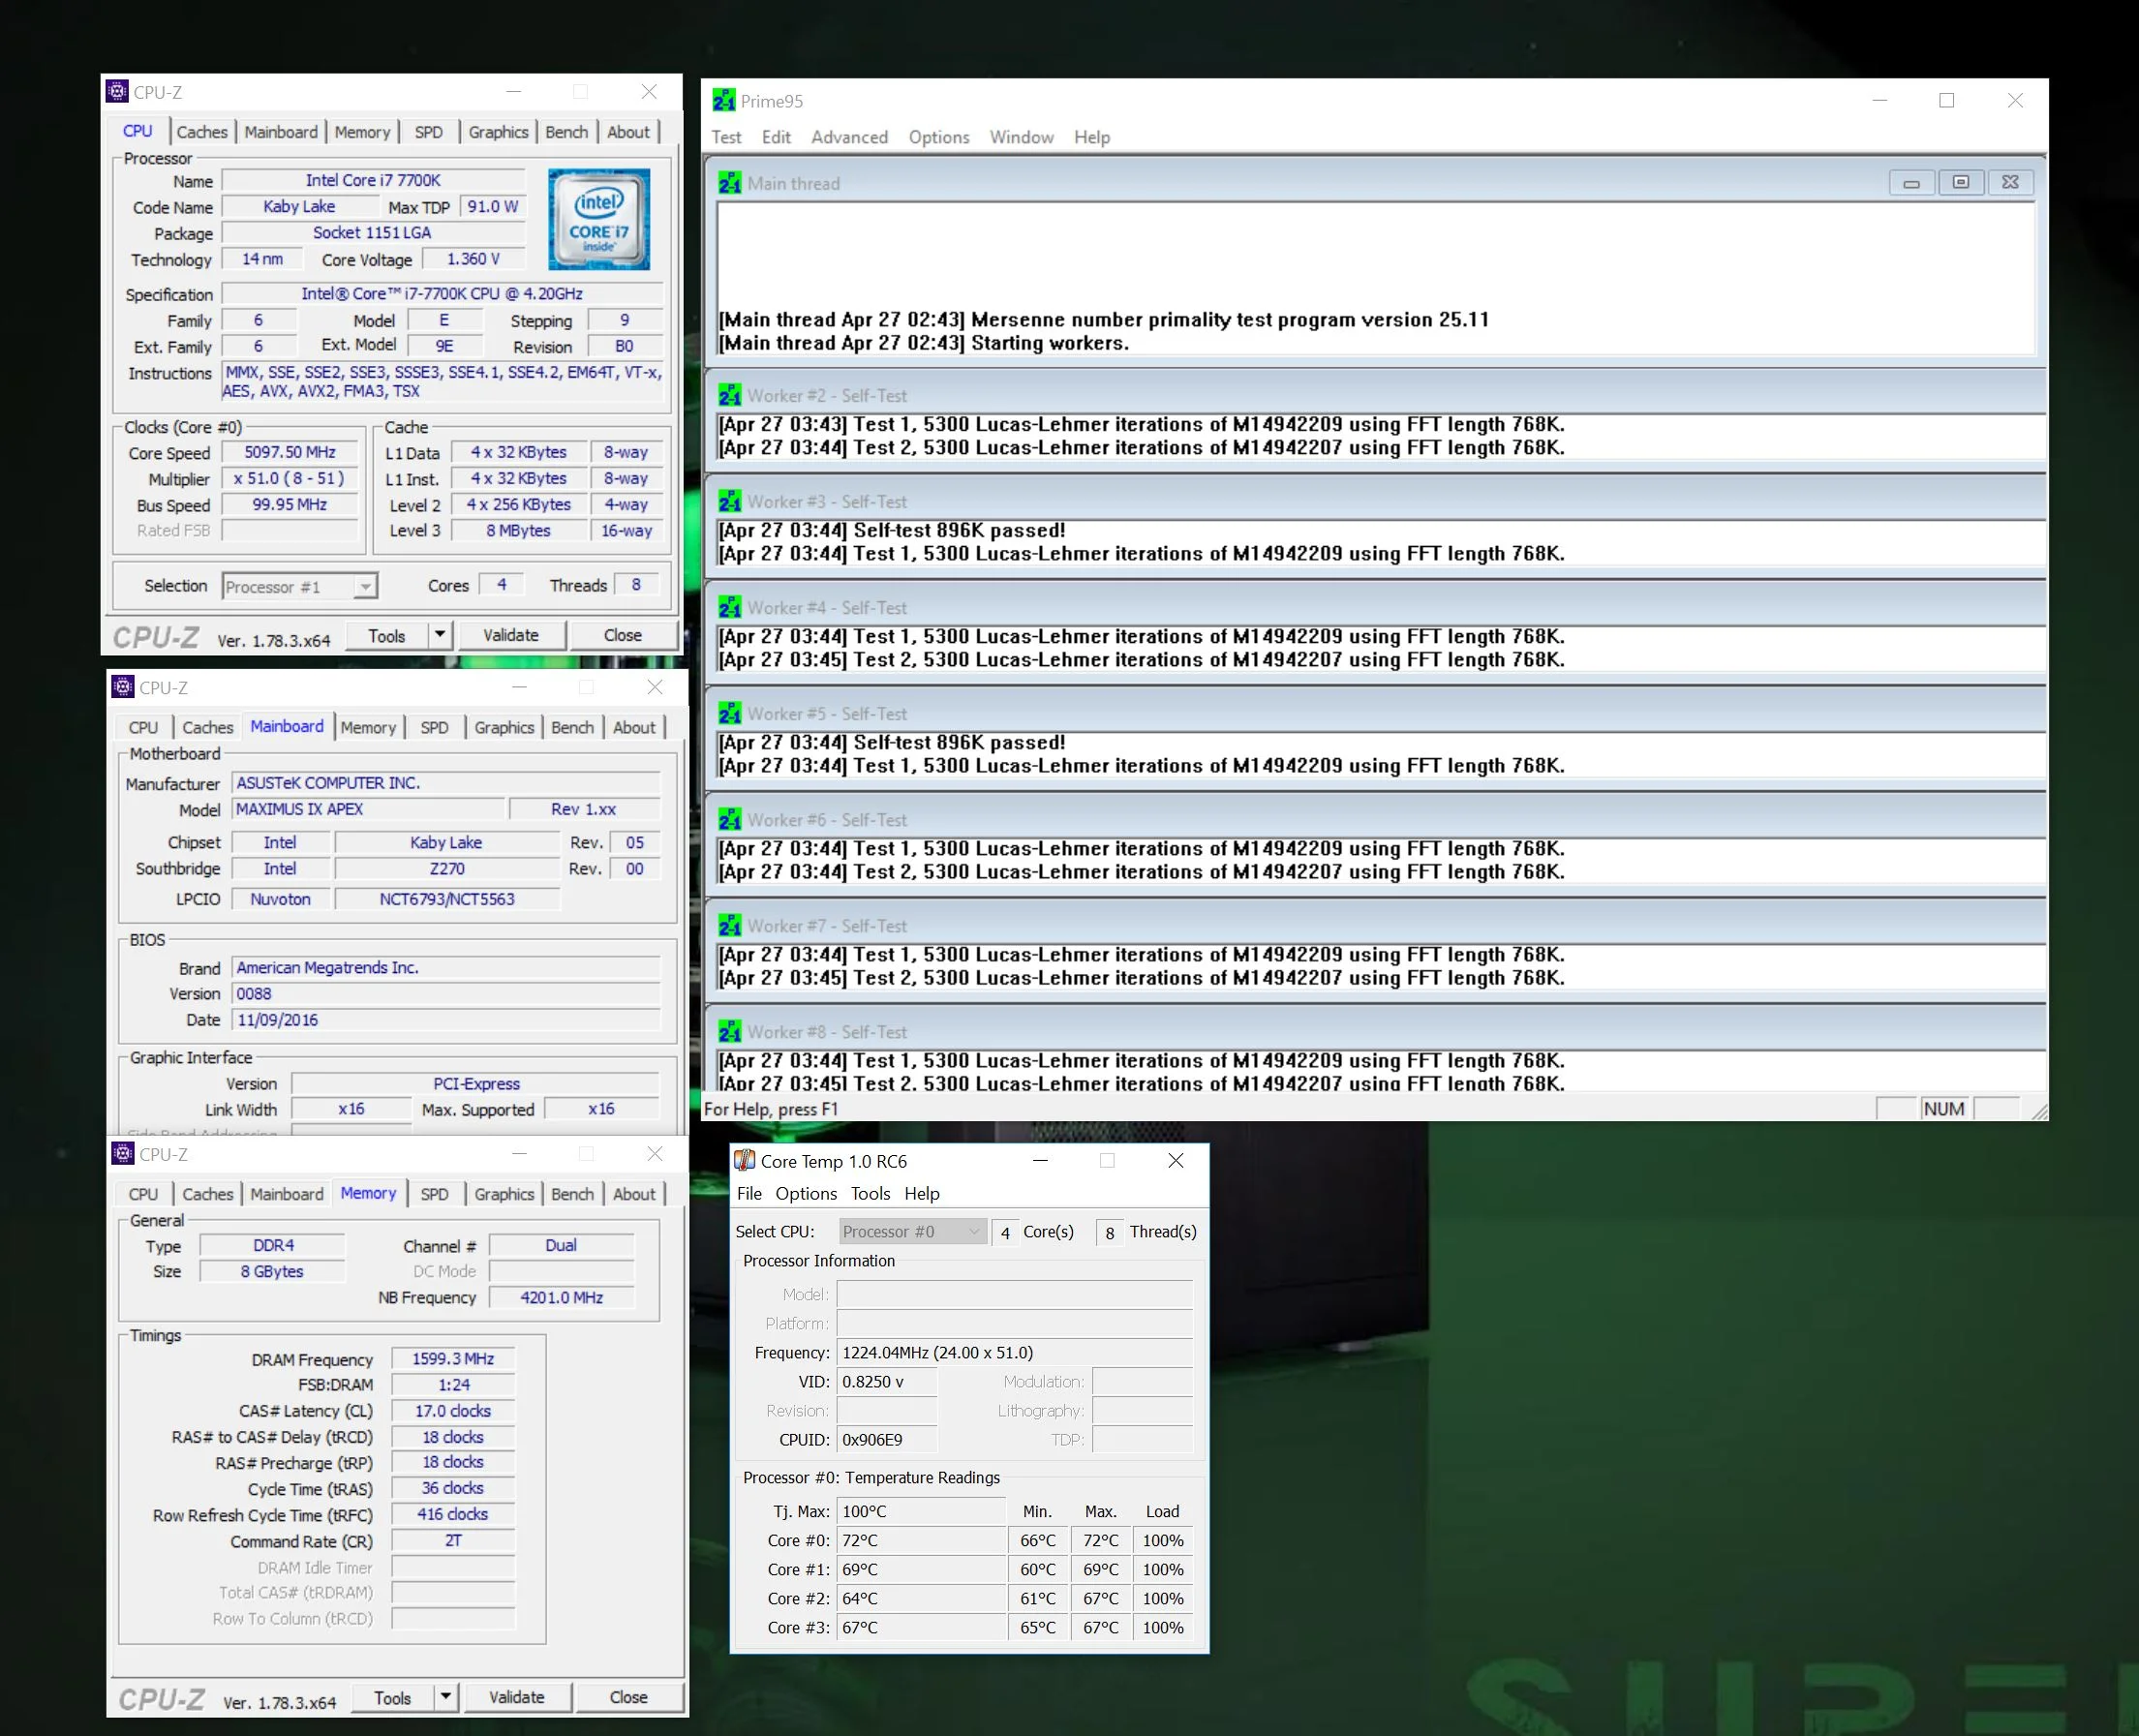The height and width of the screenshot is (1736, 2139).
Task: Open Core Temp File menu
Action: click(749, 1193)
